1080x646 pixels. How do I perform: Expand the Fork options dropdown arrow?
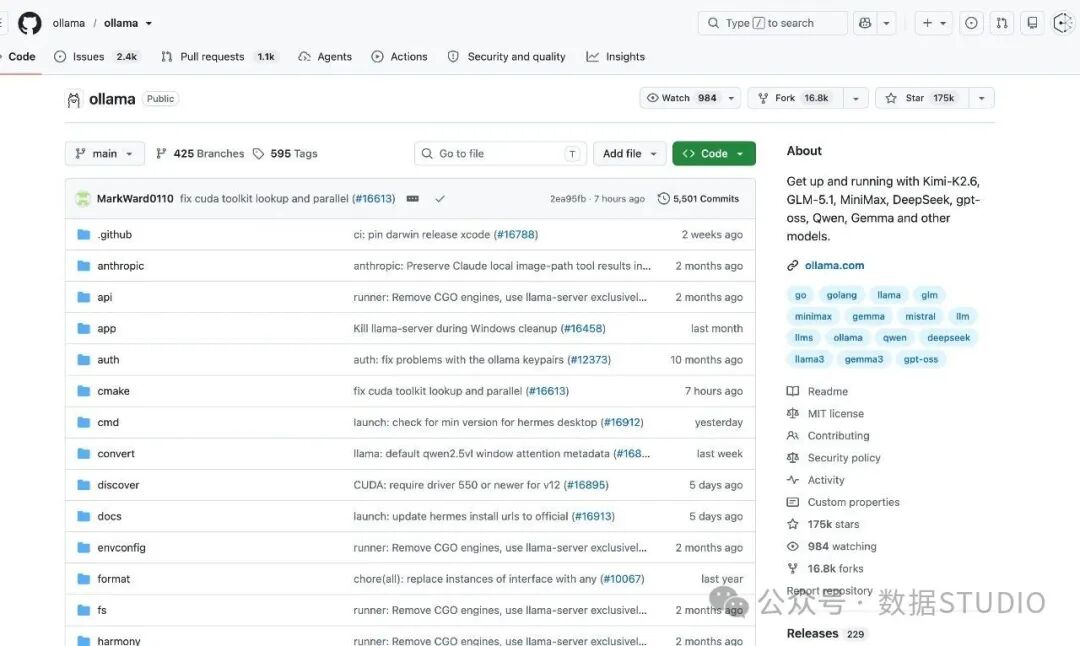click(855, 98)
